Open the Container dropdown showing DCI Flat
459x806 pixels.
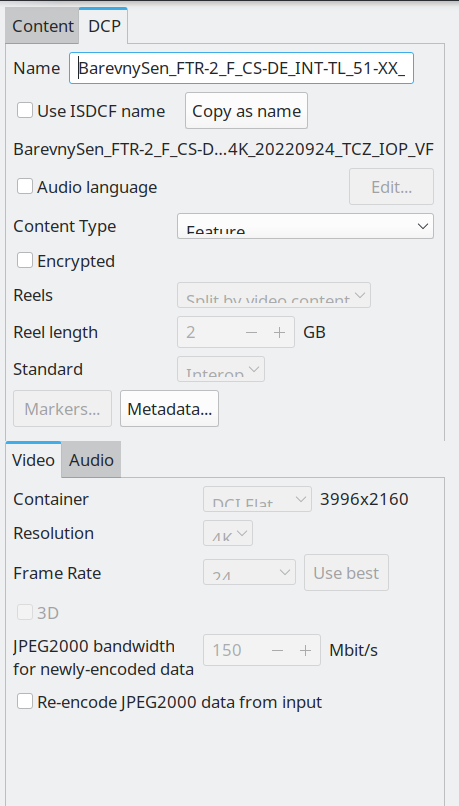tap(258, 499)
